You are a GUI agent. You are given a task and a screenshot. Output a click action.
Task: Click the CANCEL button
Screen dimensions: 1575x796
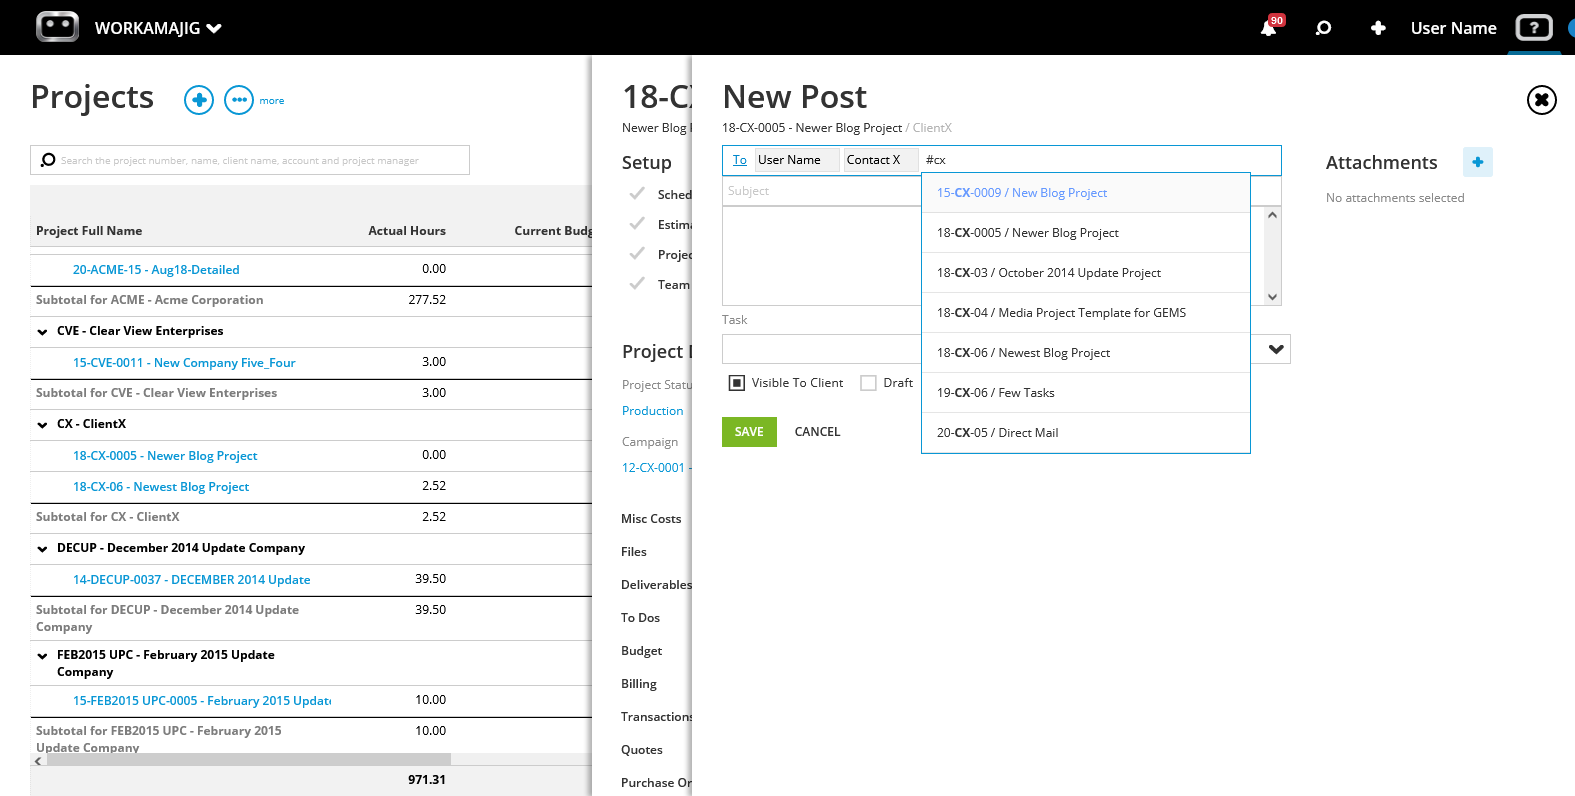(x=817, y=432)
